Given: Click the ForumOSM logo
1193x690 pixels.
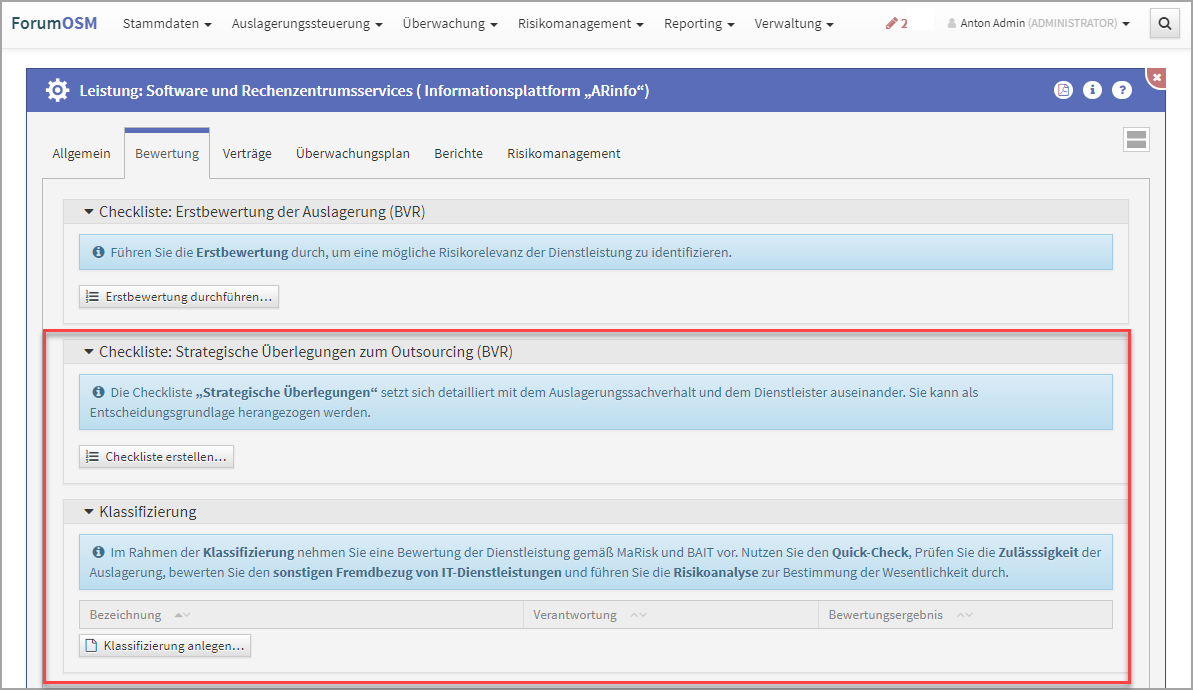Looking at the screenshot, I should tap(54, 23).
